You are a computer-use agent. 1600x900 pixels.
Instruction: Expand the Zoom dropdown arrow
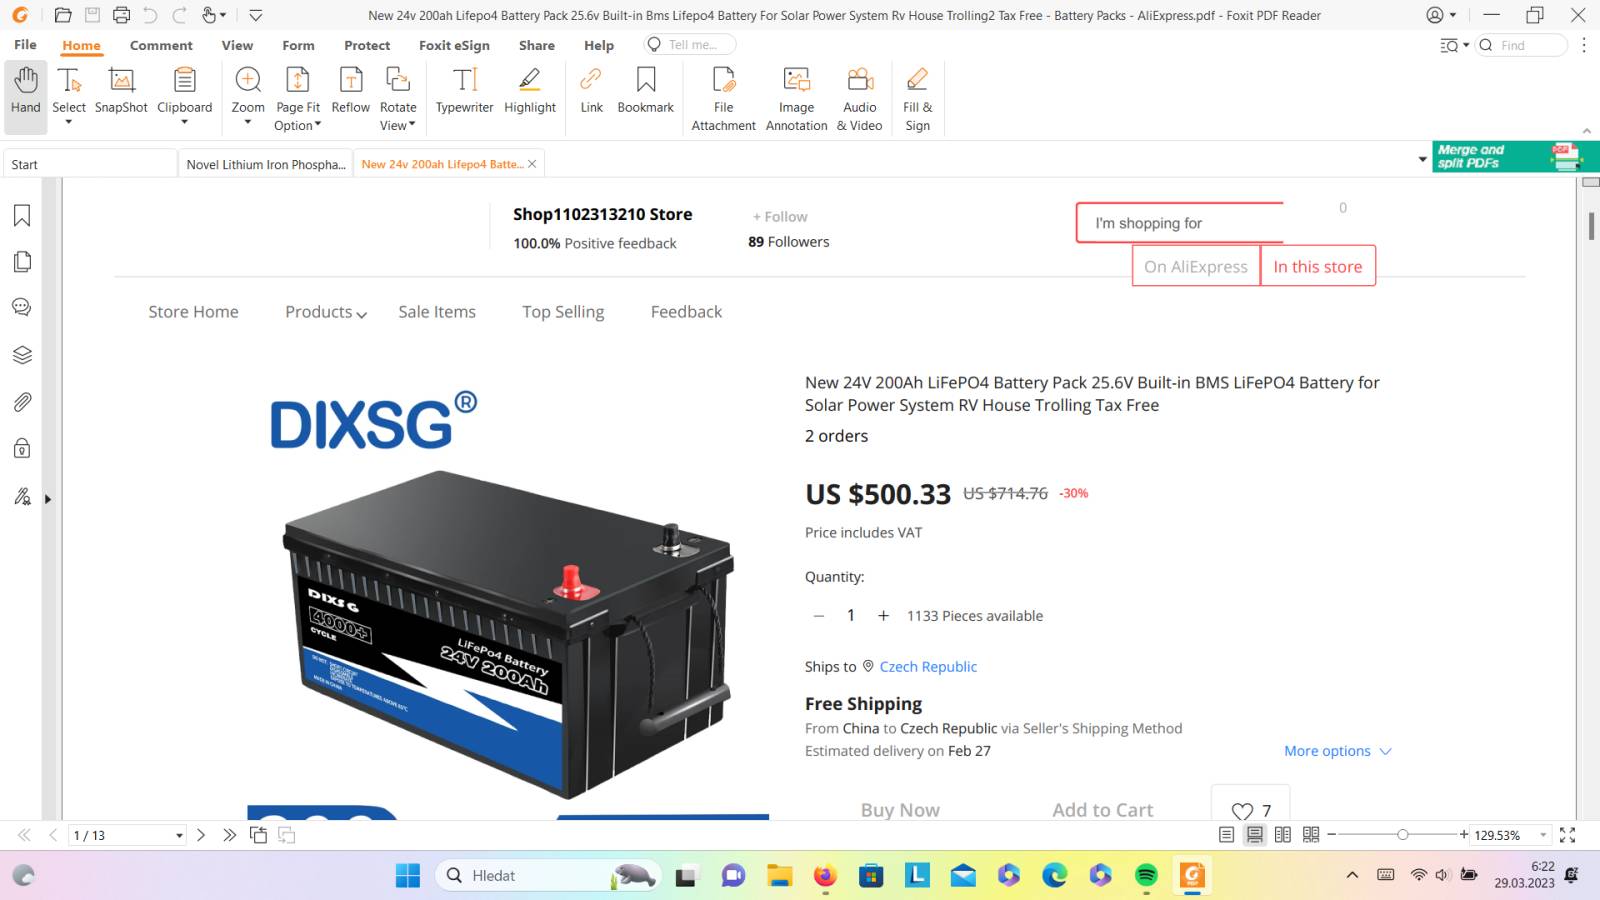(248, 123)
